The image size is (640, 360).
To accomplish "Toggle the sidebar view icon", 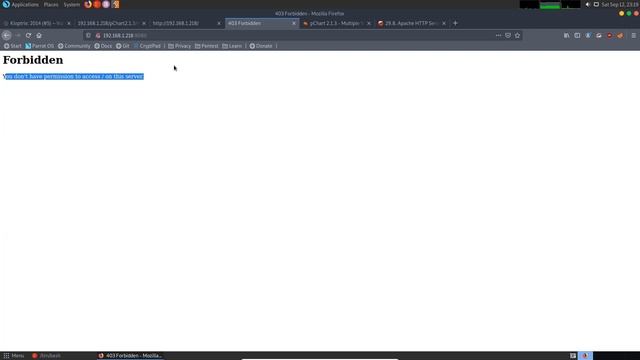I will coord(577,36).
